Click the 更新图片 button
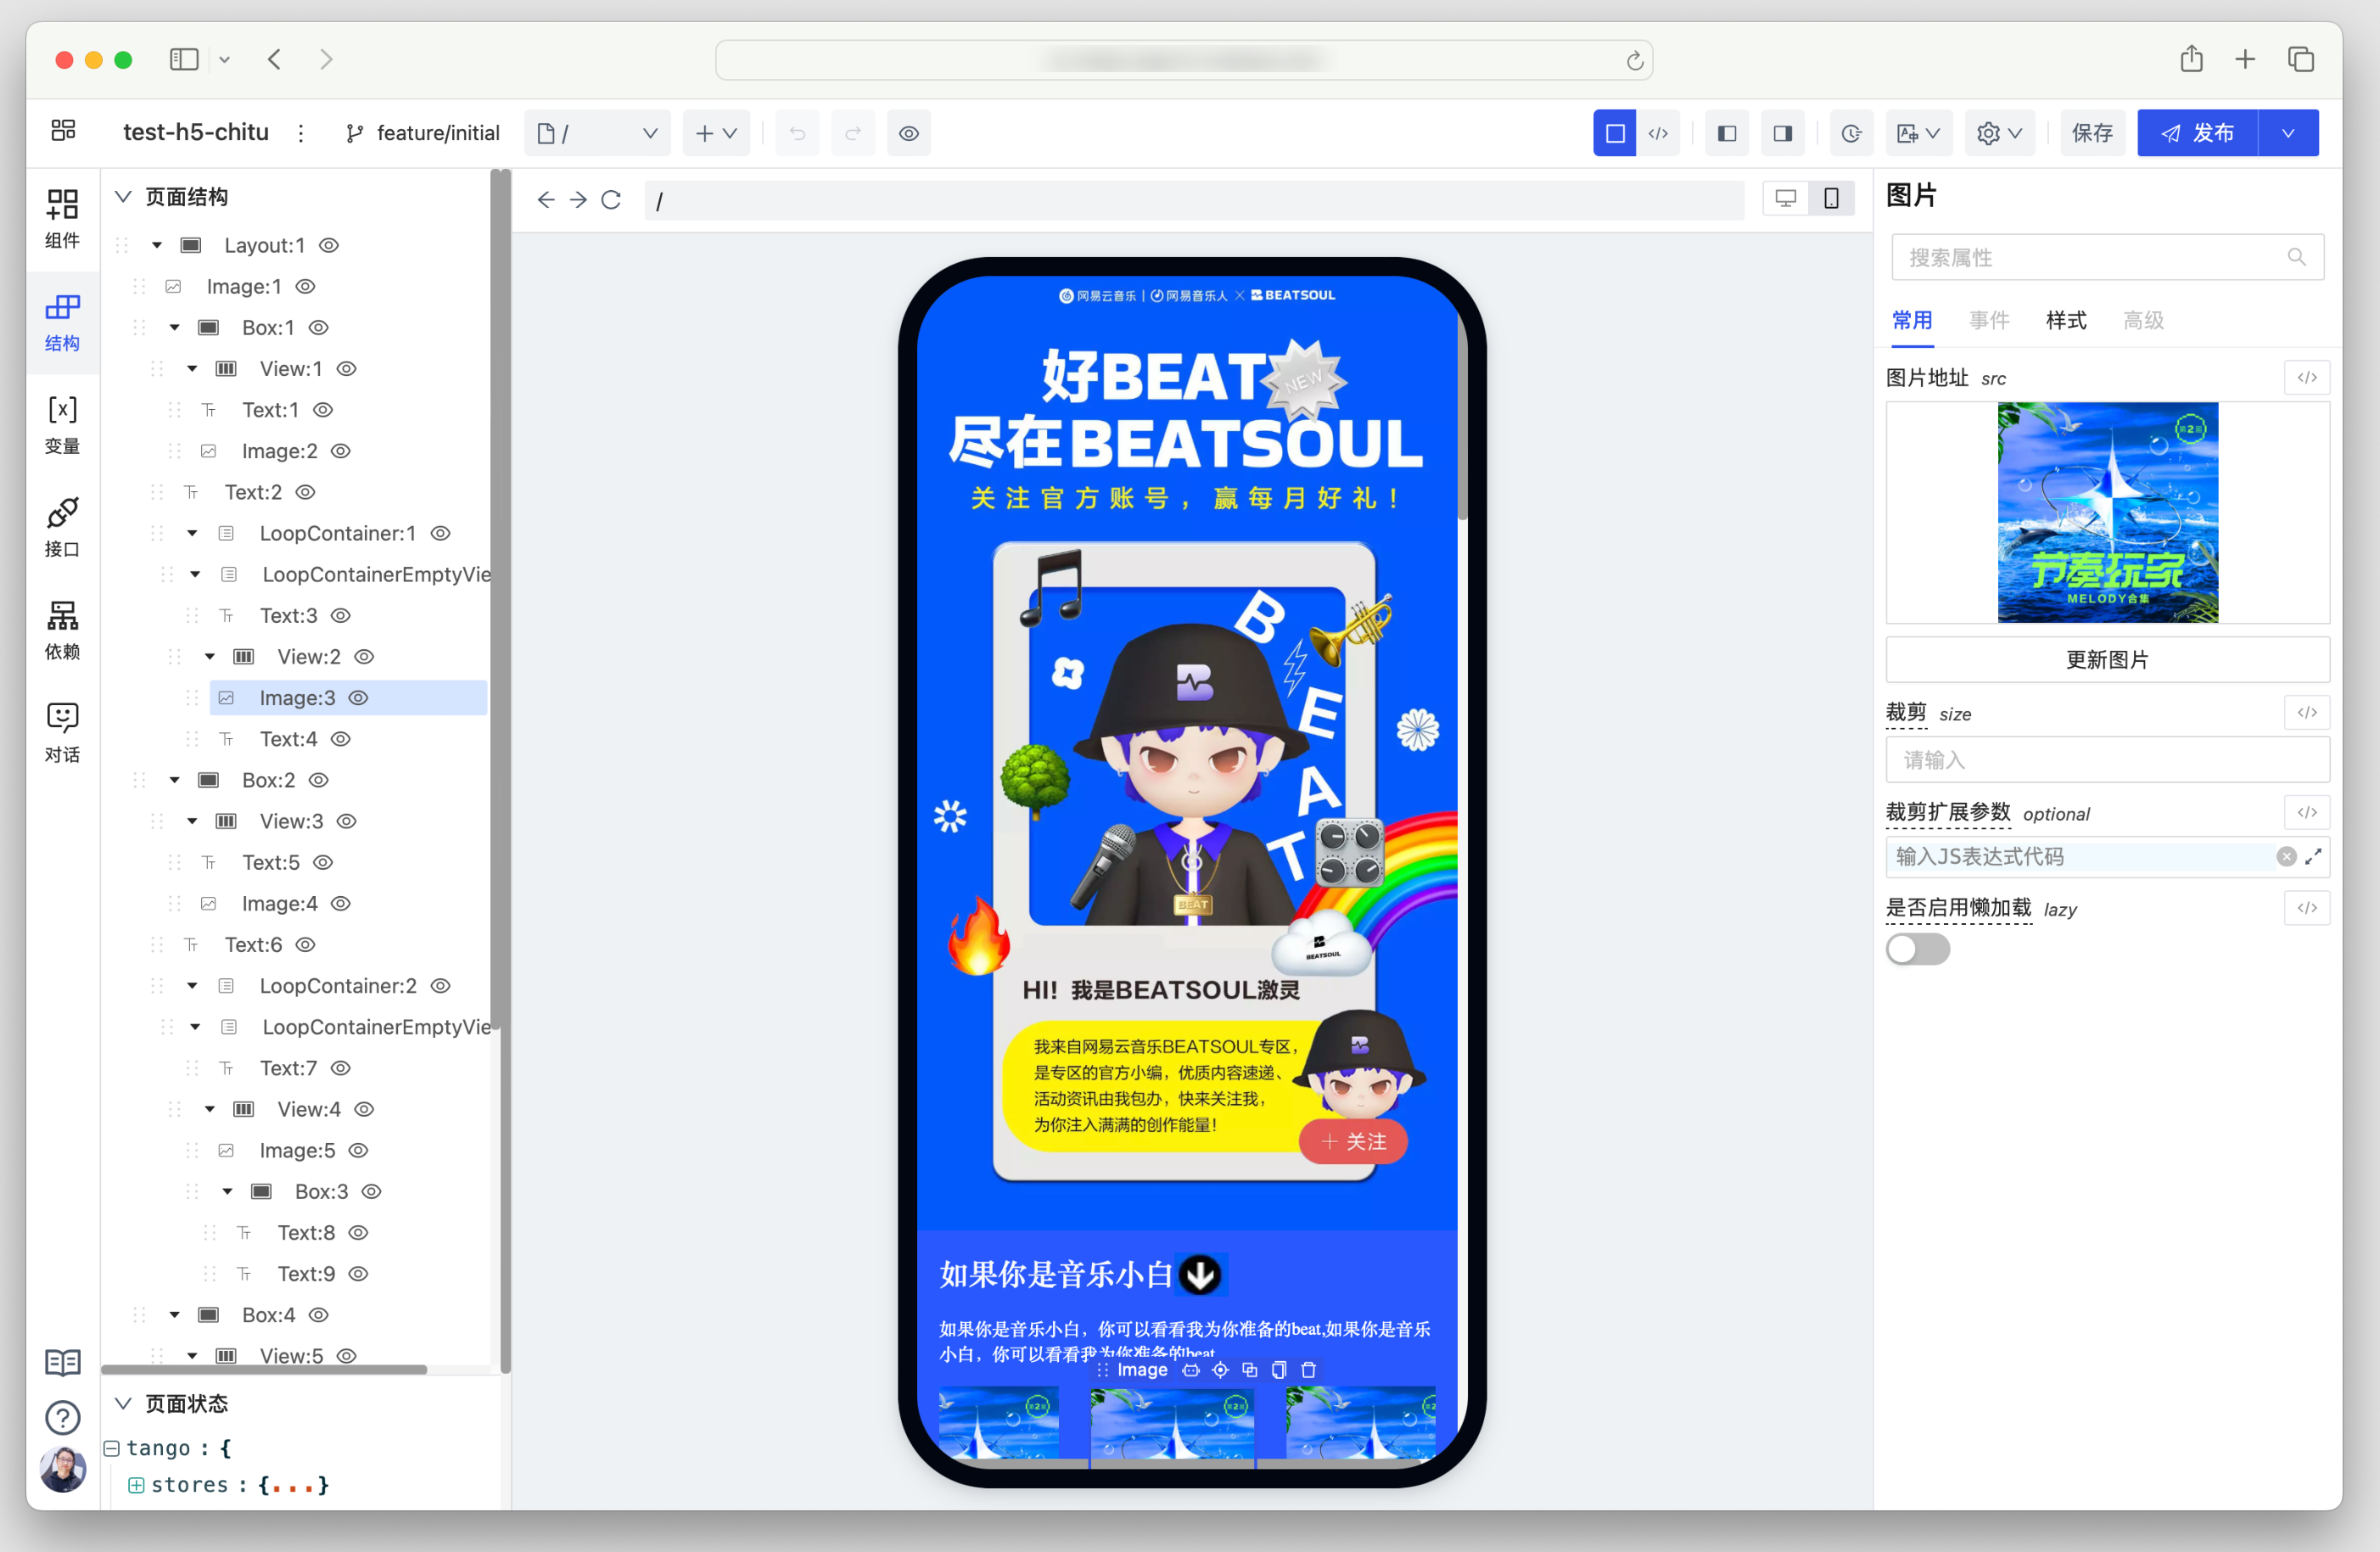Viewport: 2380px width, 1552px height. [2107, 659]
